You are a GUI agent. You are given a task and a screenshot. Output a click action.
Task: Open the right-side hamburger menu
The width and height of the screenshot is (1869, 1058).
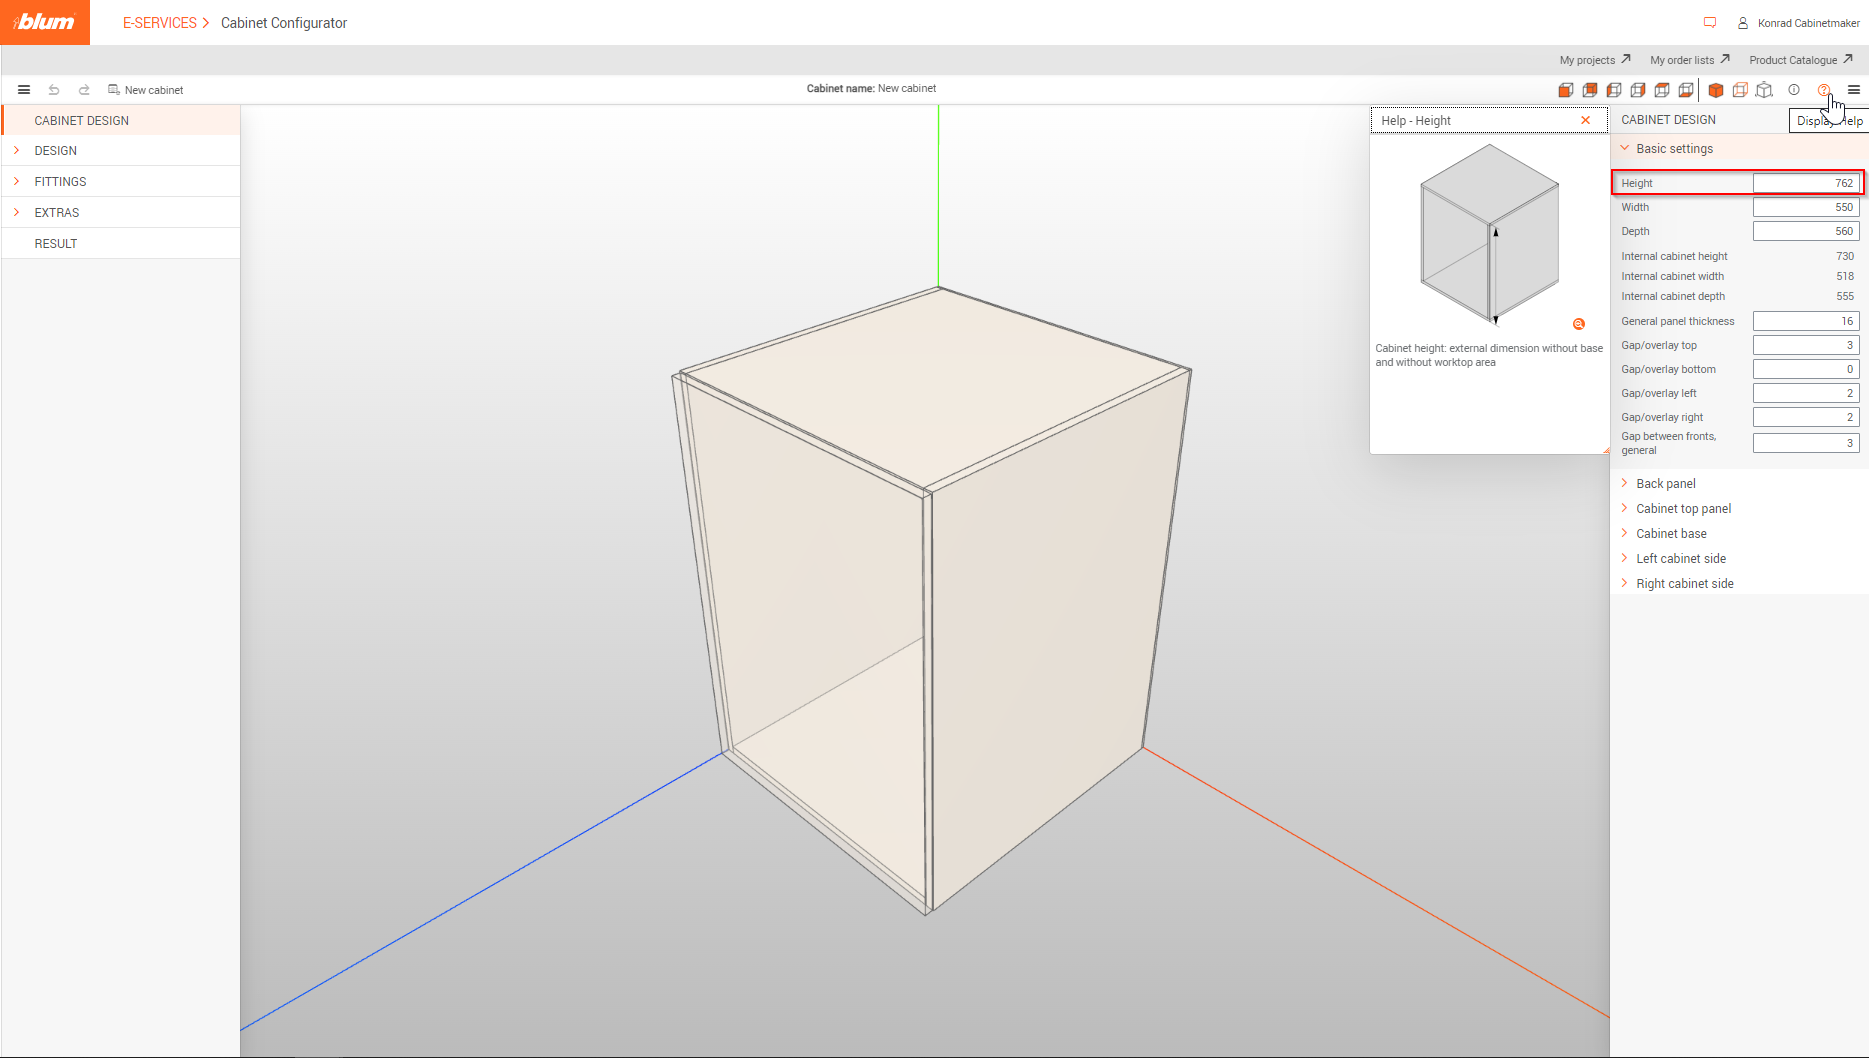click(x=1854, y=90)
